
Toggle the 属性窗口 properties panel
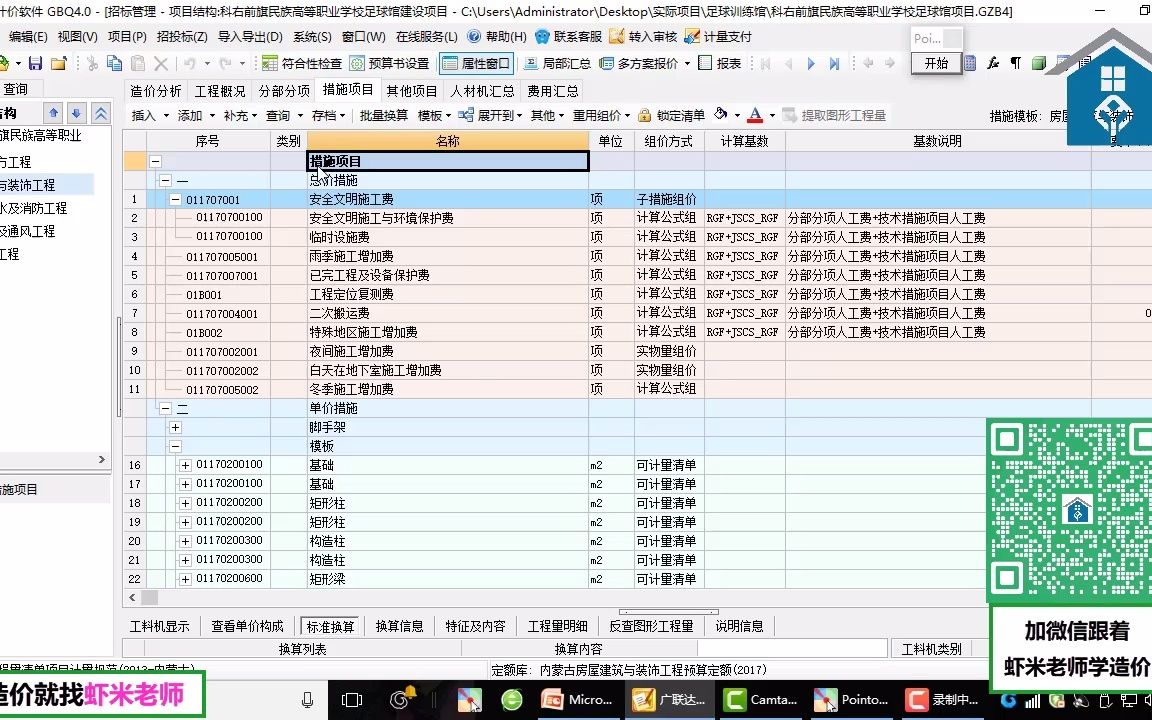pyautogui.click(x=476, y=62)
